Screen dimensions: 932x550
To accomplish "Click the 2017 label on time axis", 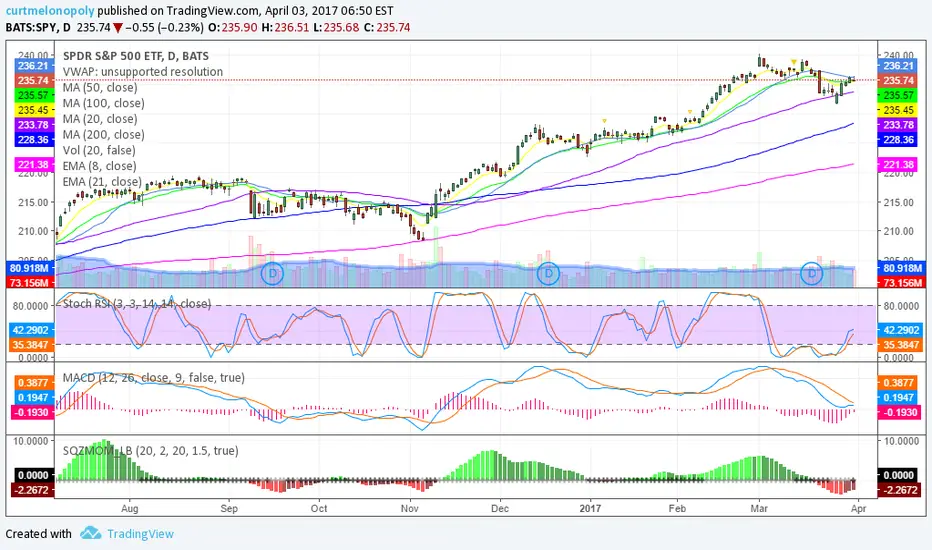I will pos(590,508).
